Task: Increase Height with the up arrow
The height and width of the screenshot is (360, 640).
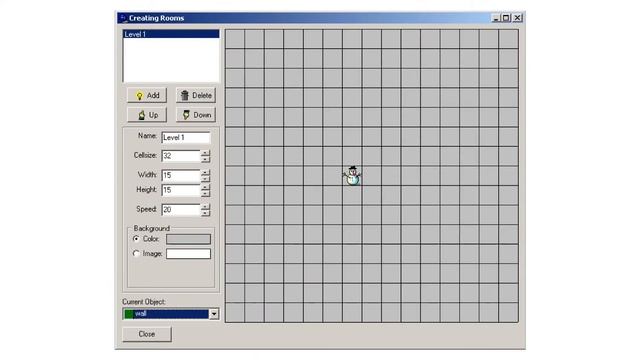Action: point(205,187)
